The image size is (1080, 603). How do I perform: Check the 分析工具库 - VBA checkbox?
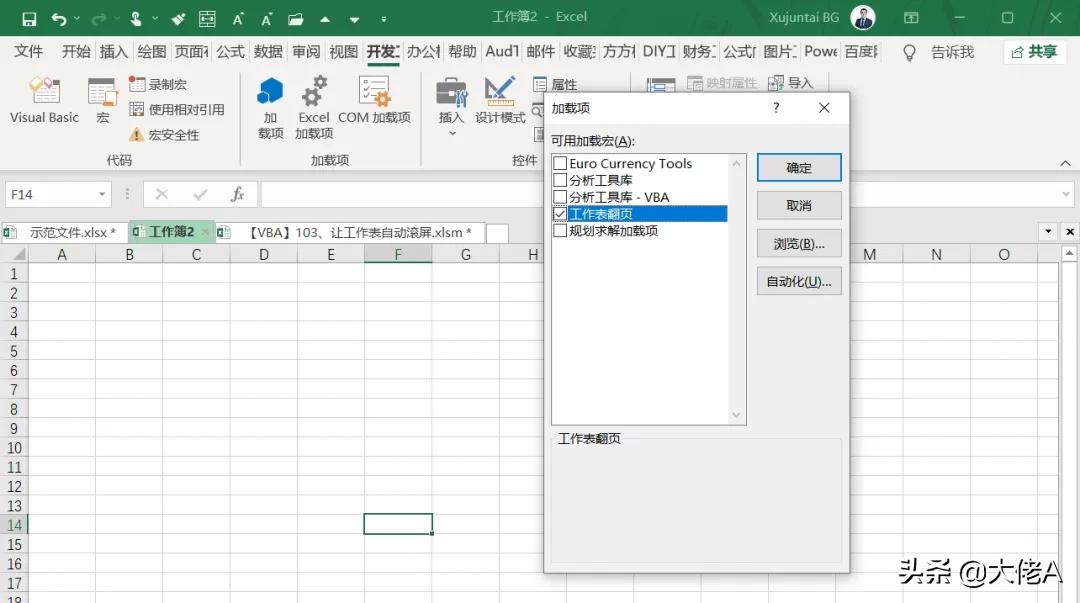click(560, 197)
